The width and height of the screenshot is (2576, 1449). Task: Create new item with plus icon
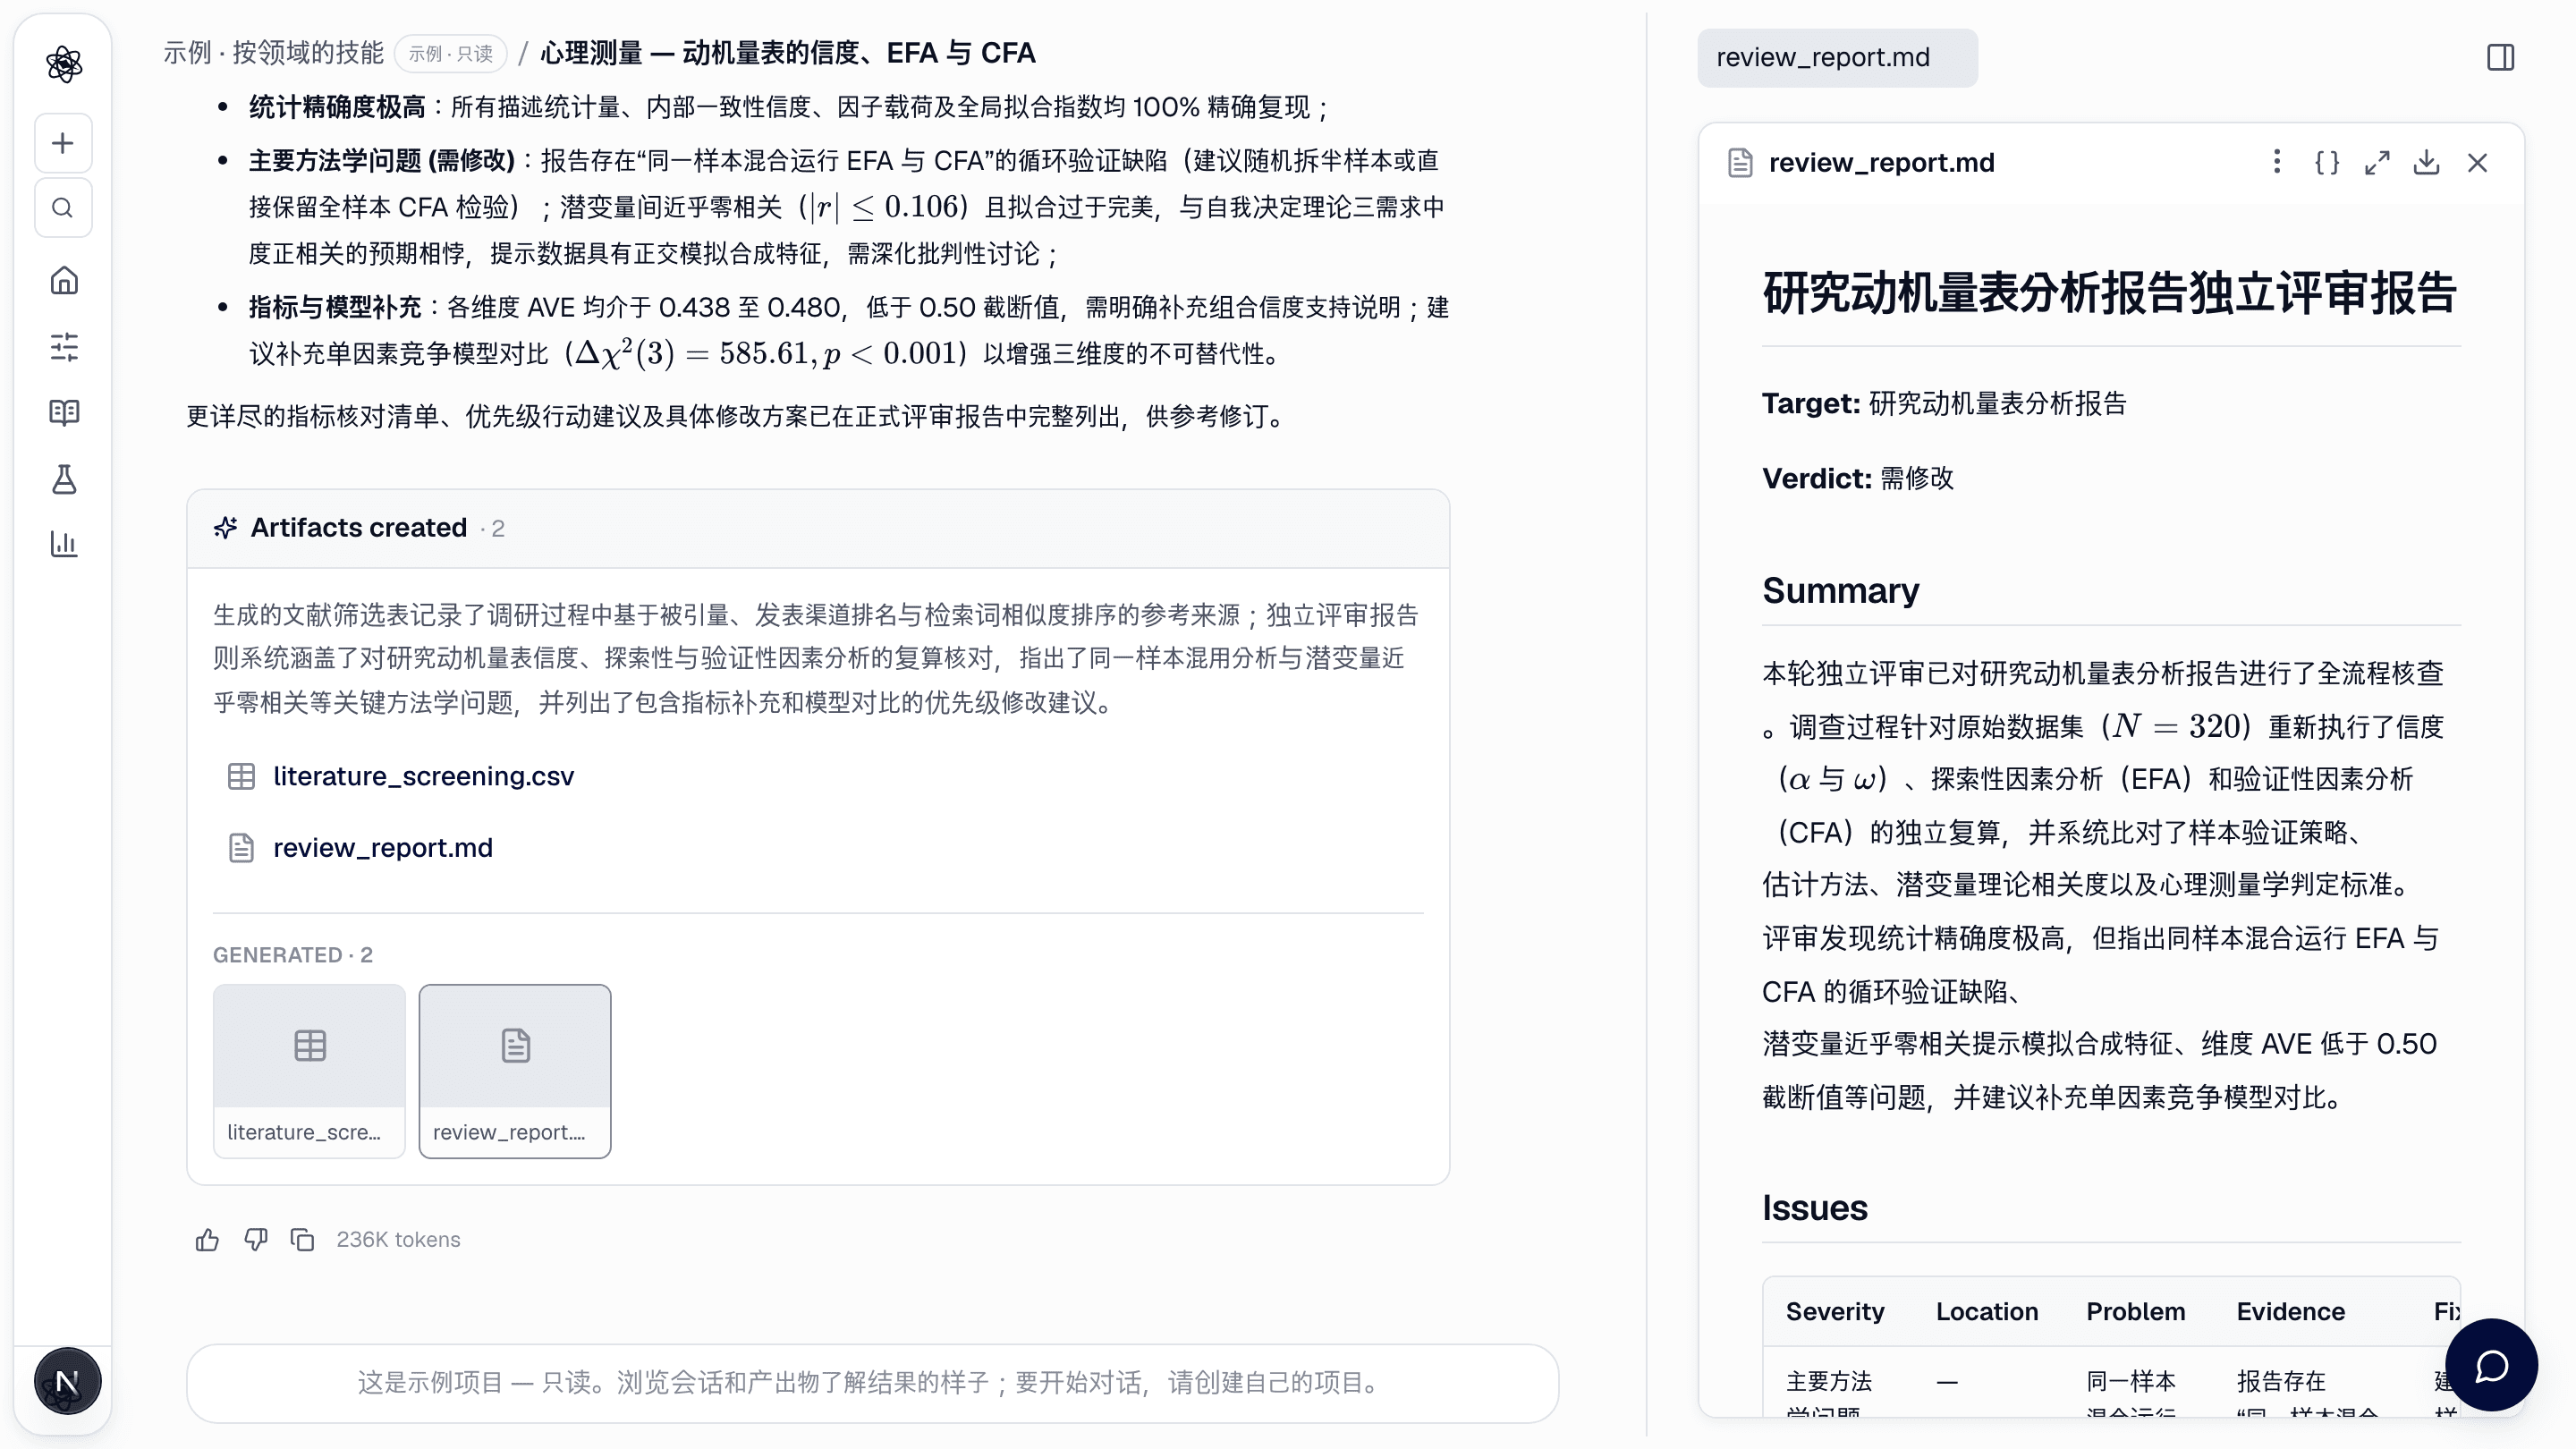[63, 143]
